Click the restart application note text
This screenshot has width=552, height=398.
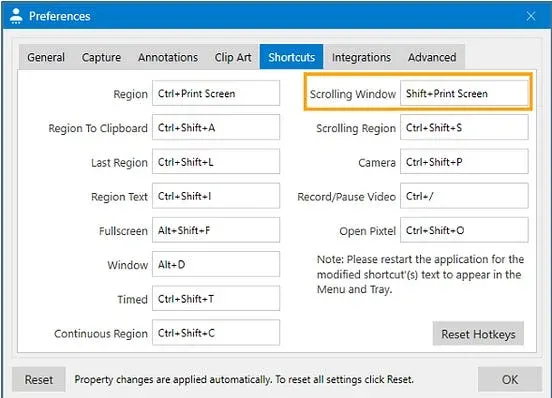tap(420, 274)
